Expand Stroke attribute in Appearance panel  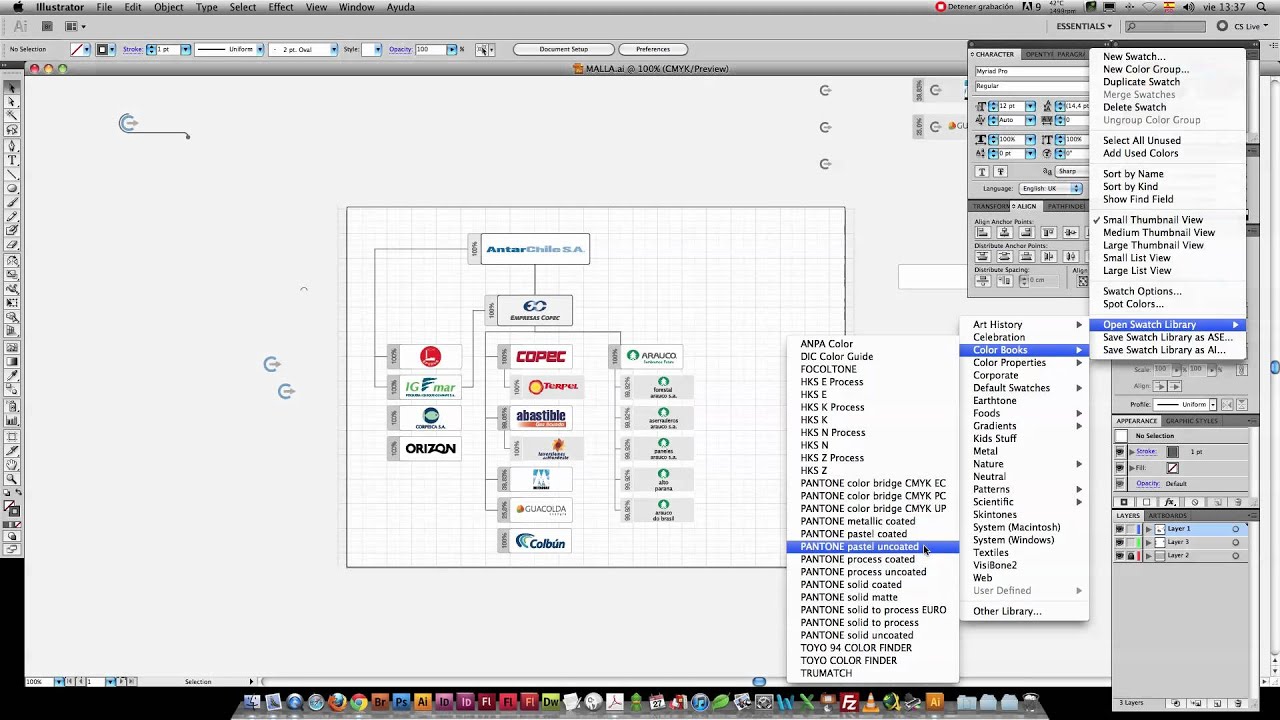(x=1130, y=452)
